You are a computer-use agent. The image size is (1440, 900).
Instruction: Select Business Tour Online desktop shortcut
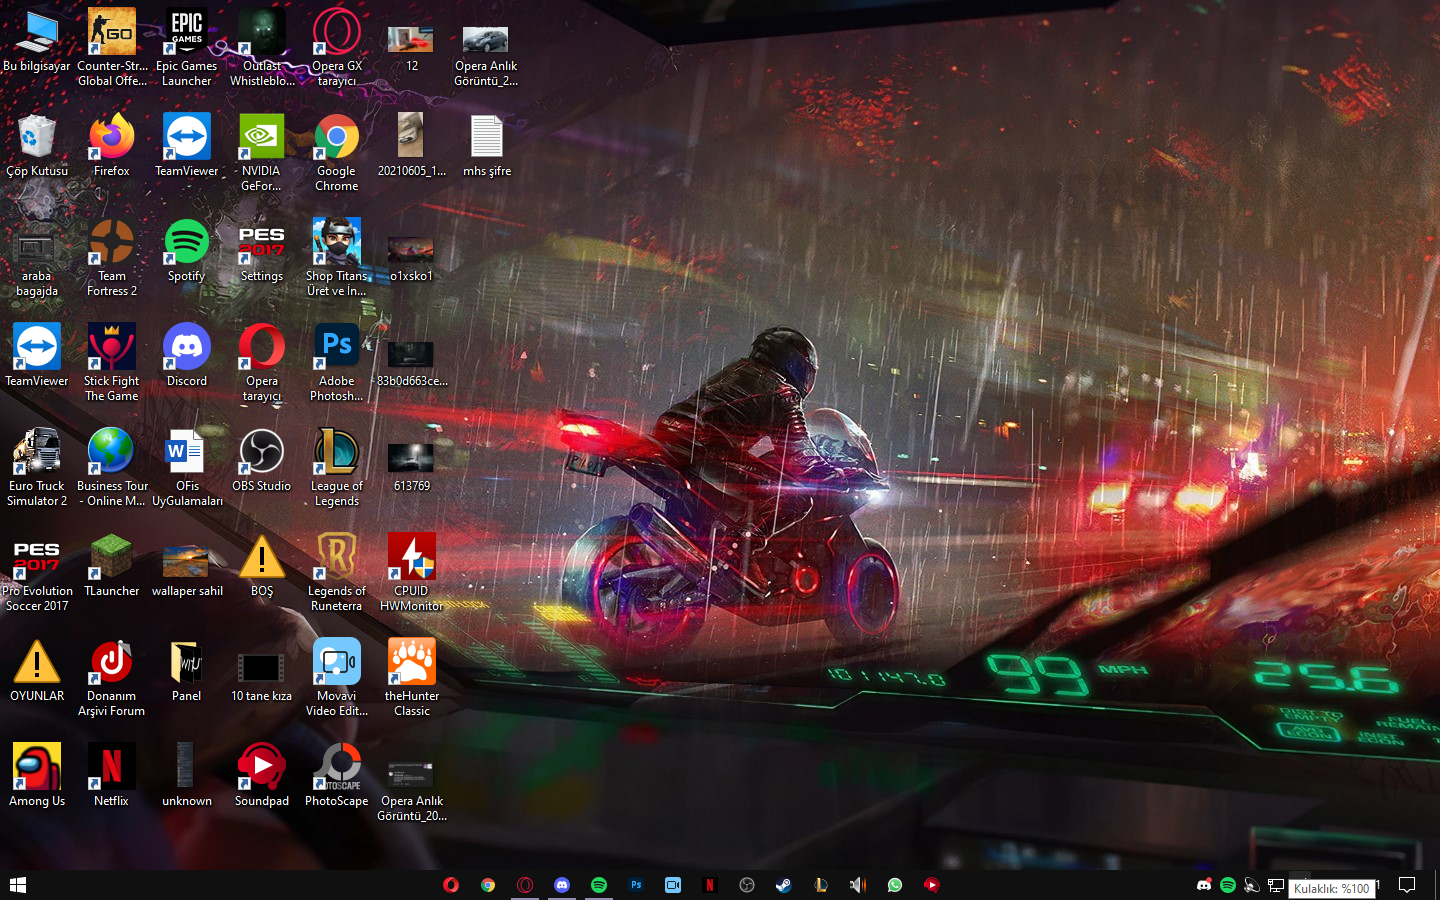(112, 468)
